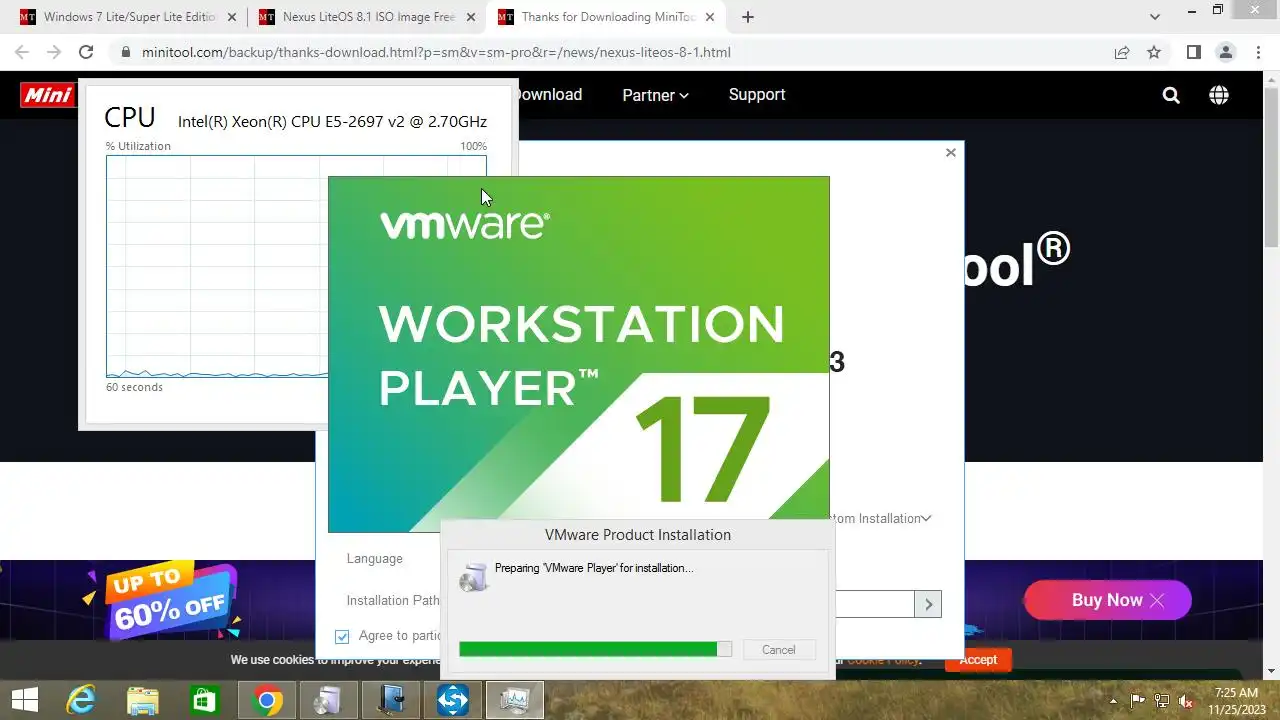Click the CPU utilization graph
Image resolution: width=1280 pixels, height=720 pixels.
(x=217, y=266)
